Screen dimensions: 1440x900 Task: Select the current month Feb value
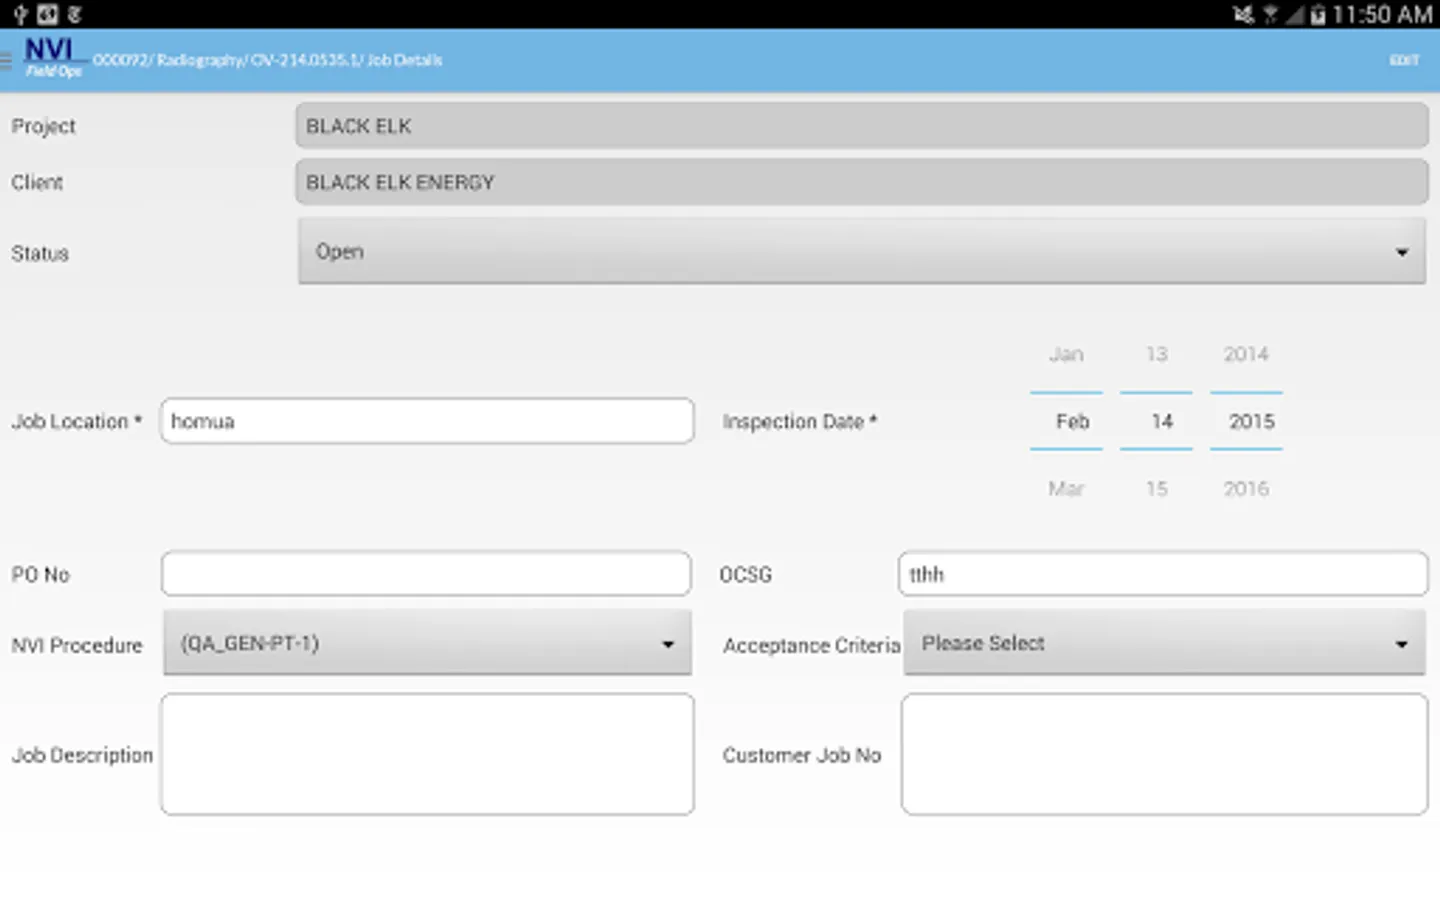1072,421
